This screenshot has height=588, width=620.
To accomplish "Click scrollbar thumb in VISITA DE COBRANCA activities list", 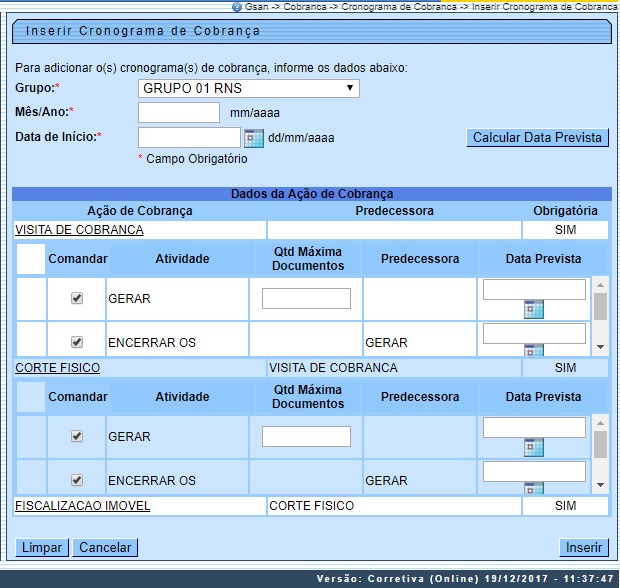I will pos(600,306).
